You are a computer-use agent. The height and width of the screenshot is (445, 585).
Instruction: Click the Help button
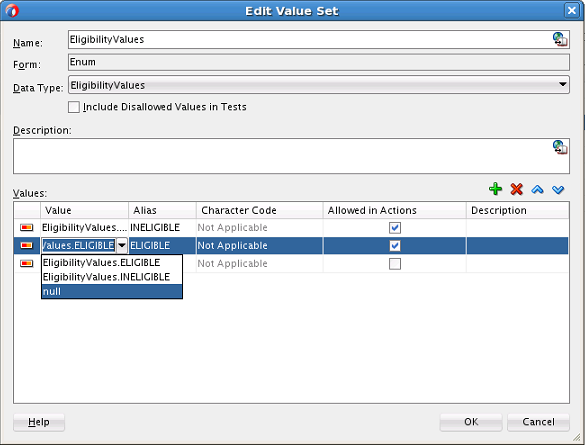coord(39,422)
